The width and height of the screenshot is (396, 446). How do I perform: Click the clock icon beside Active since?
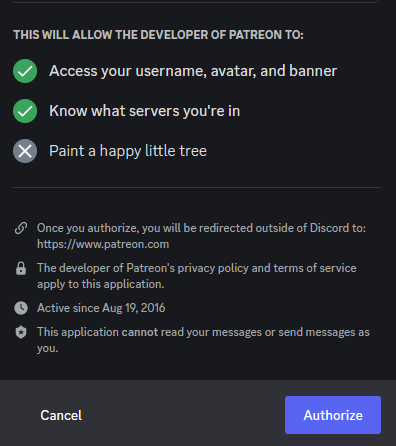tap(21, 308)
